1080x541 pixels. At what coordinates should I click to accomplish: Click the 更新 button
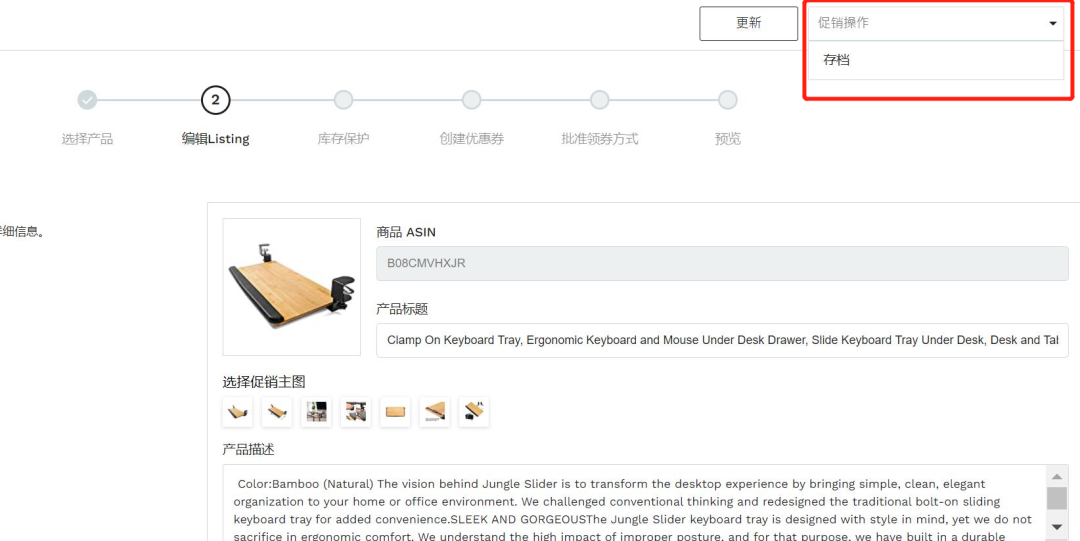pos(749,23)
